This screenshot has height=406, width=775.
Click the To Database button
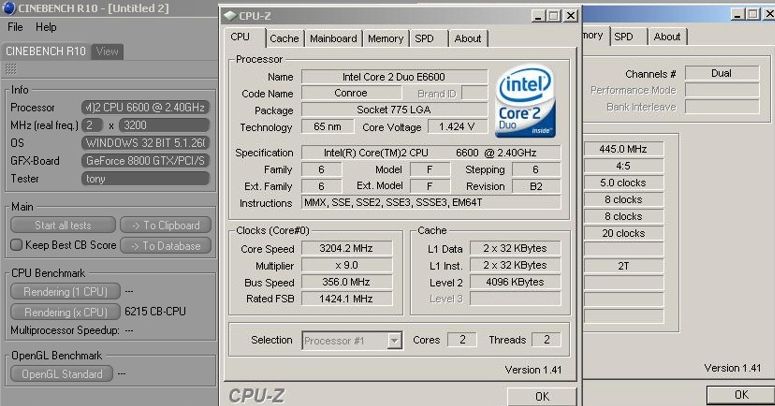[x=166, y=245]
